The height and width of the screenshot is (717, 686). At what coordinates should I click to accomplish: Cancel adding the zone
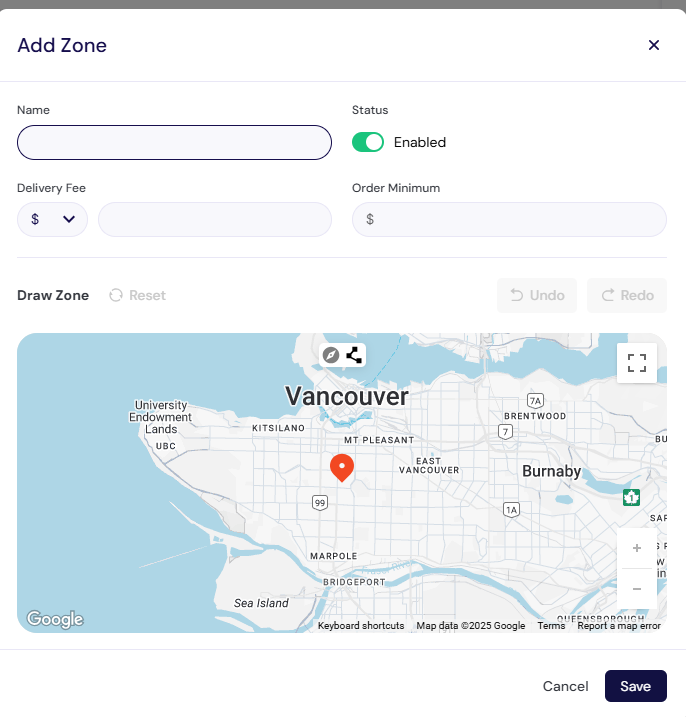[565, 686]
